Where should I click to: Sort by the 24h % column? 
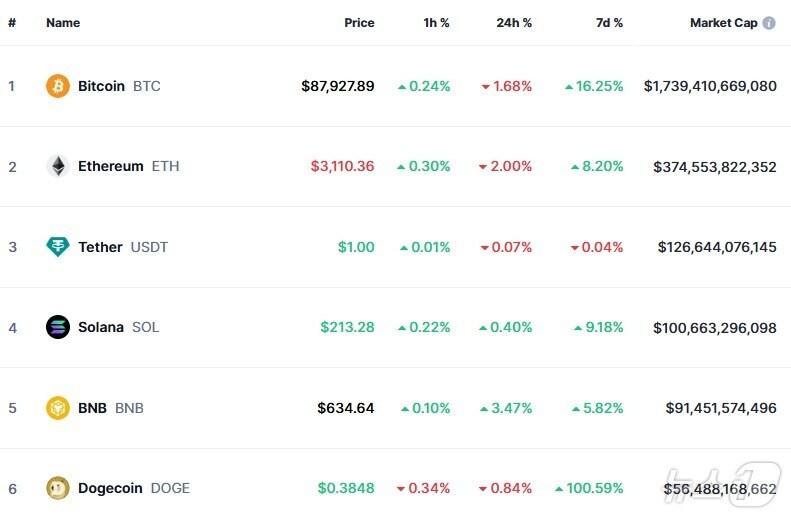tap(514, 23)
